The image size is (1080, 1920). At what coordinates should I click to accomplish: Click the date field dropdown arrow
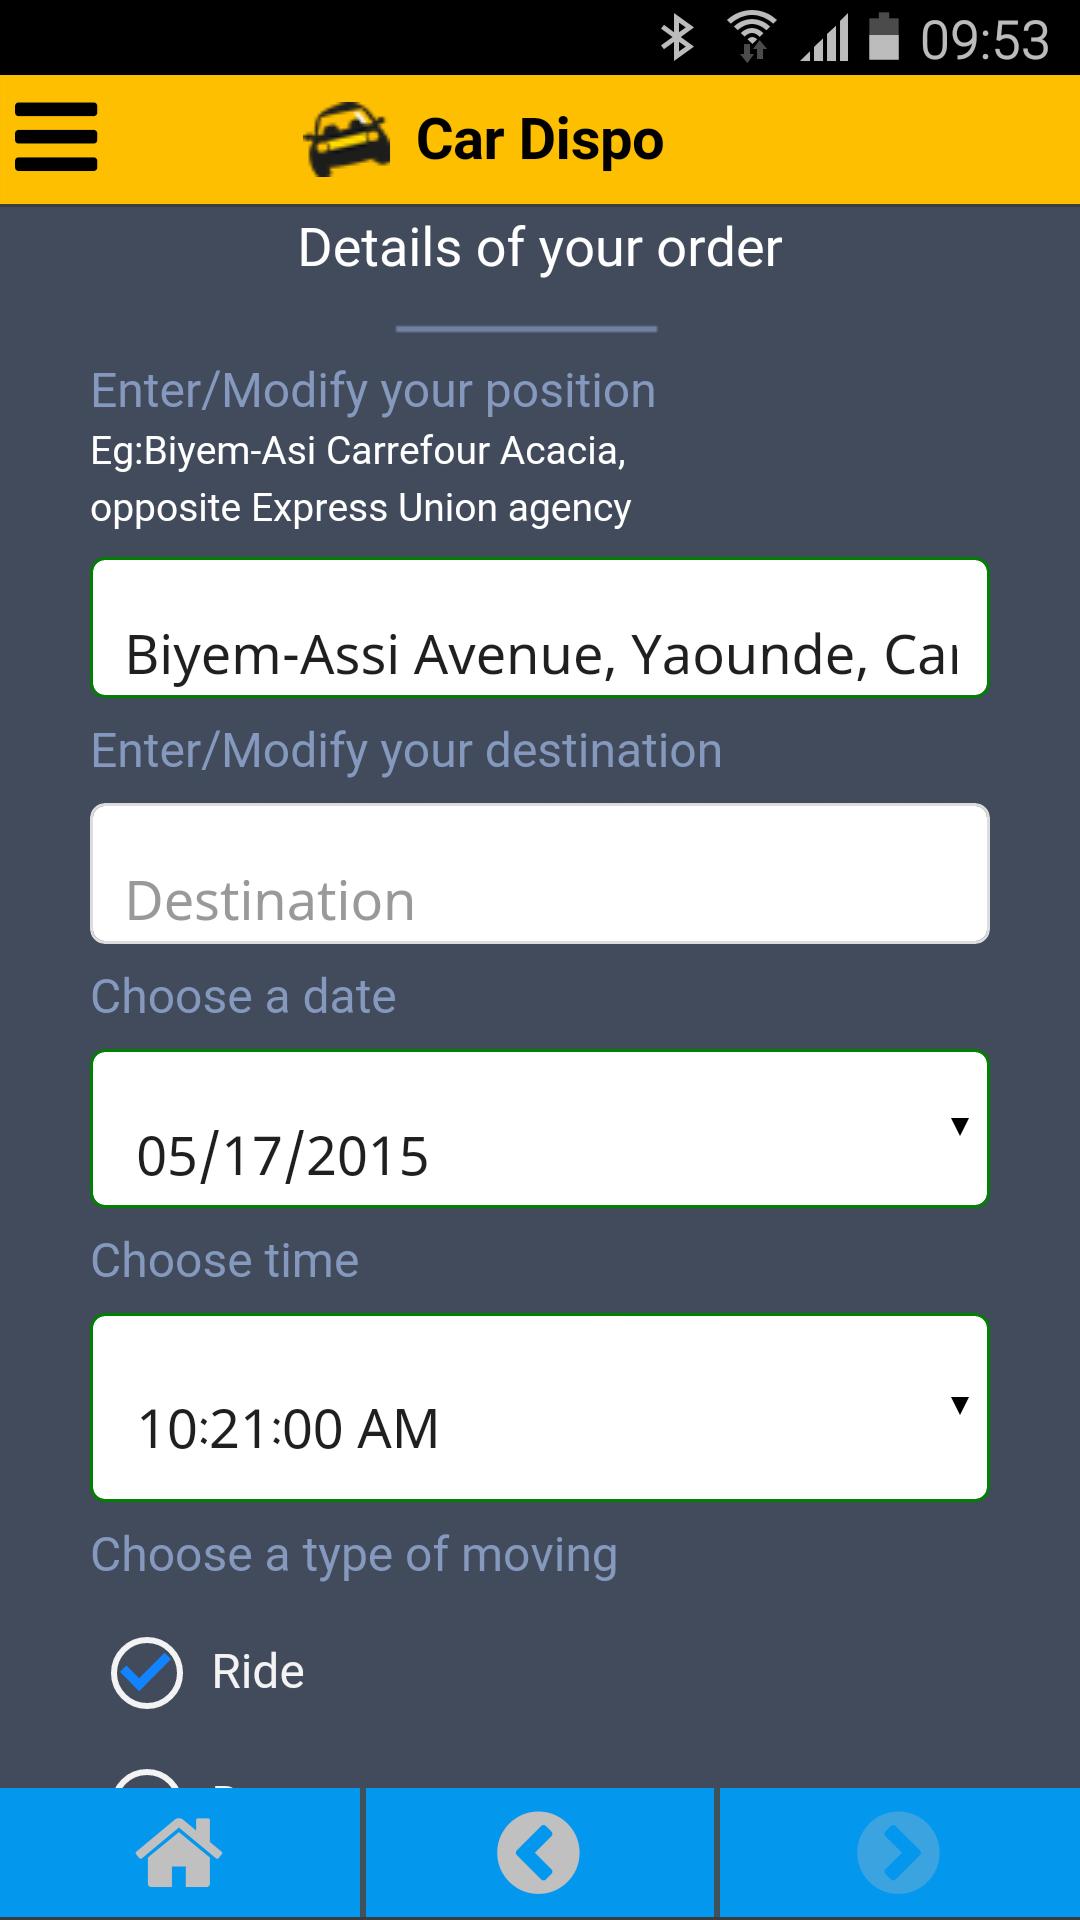(960, 1127)
